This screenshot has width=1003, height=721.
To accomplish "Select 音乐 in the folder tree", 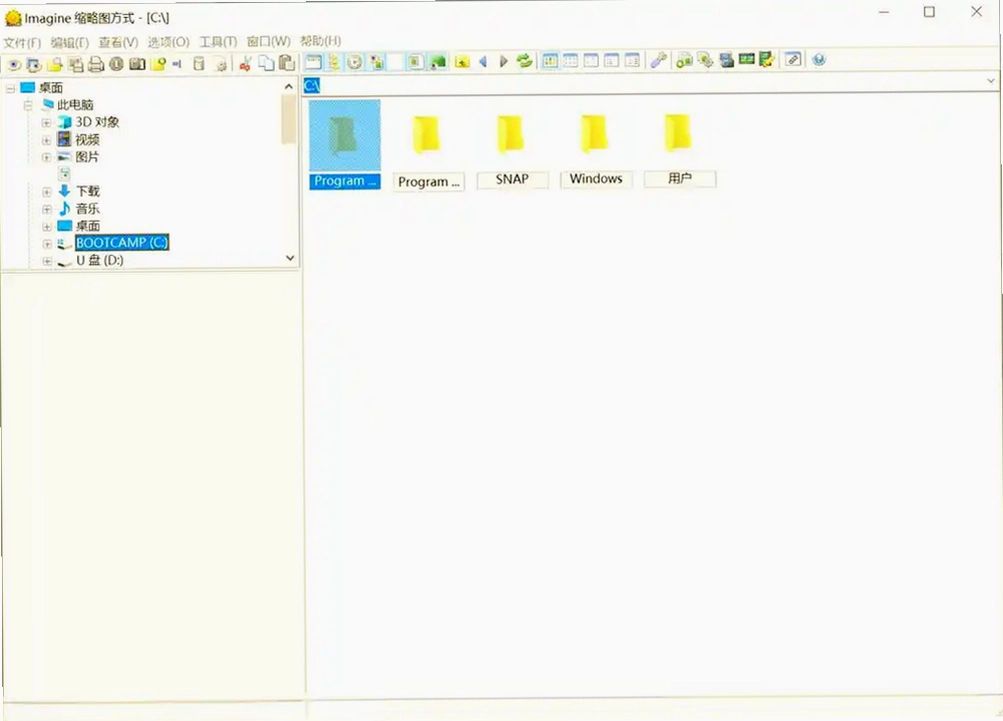I will click(88, 209).
